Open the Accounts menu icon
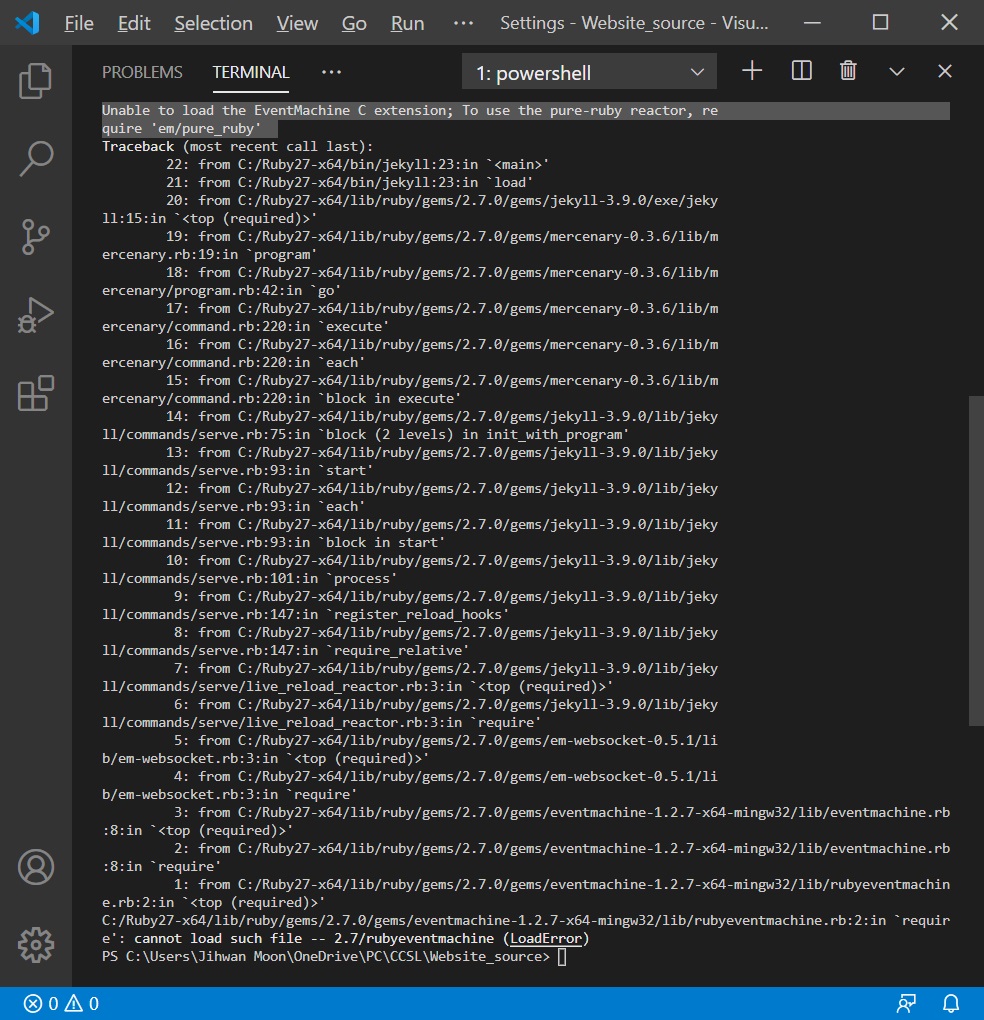Image resolution: width=984 pixels, height=1020 pixels. (36, 866)
